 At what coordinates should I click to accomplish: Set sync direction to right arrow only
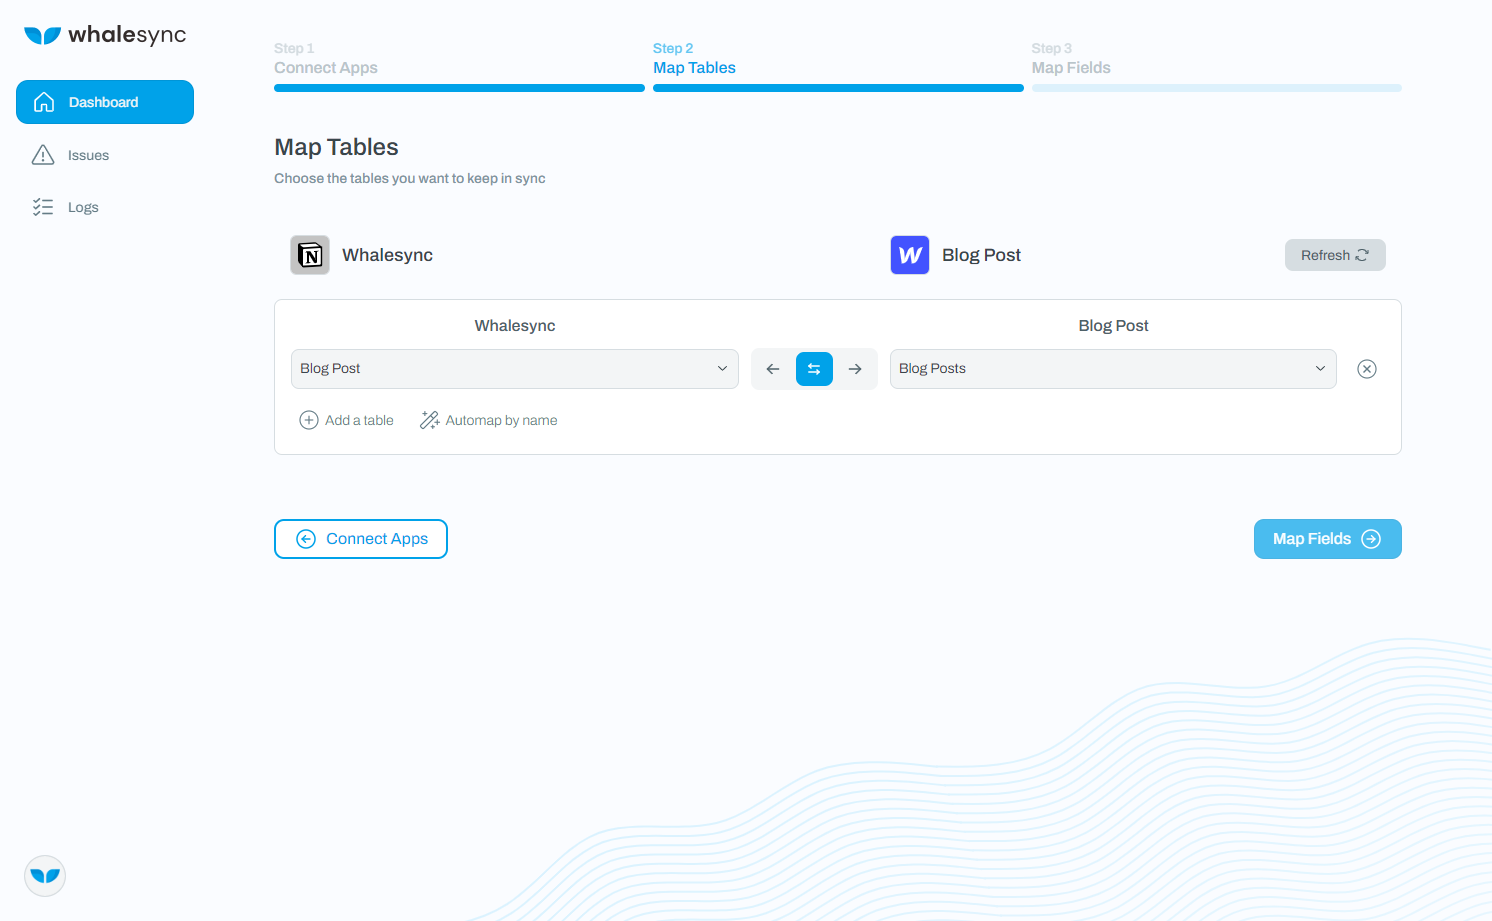855,368
